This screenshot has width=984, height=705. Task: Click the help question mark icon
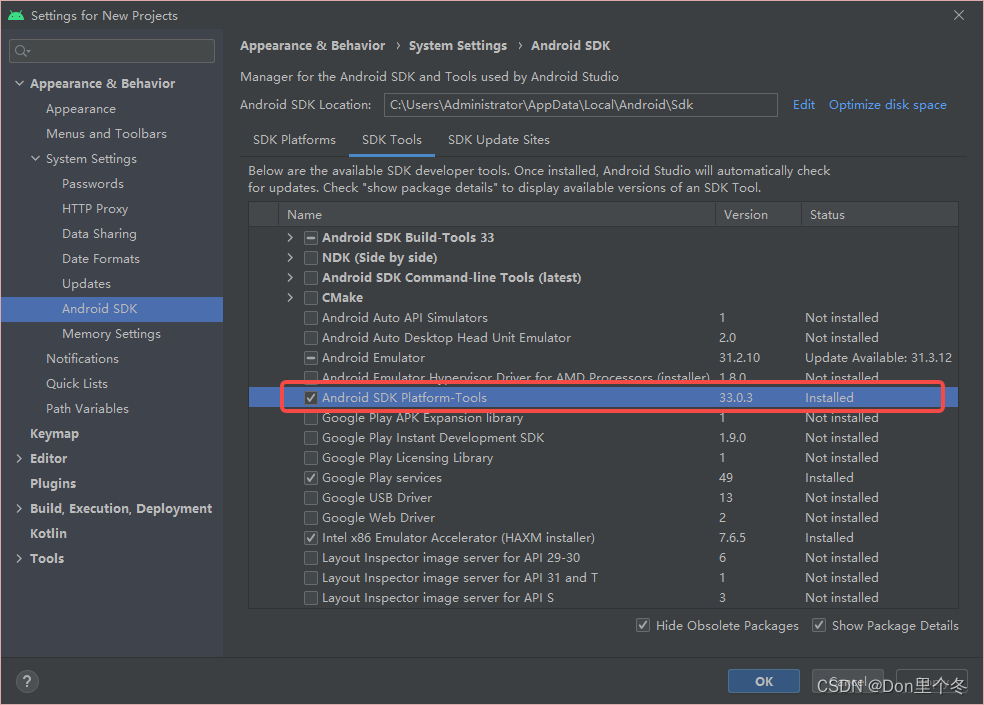pos(27,681)
